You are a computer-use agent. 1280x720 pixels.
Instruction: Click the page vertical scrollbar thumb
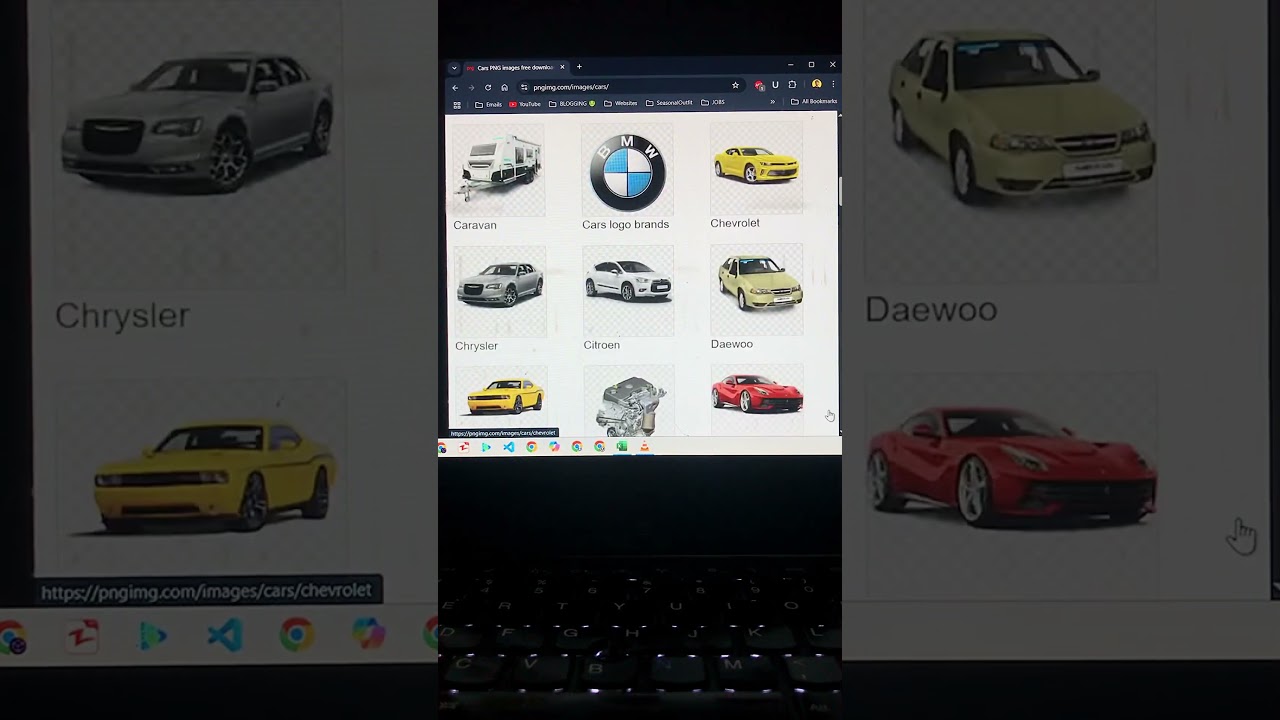click(x=840, y=192)
